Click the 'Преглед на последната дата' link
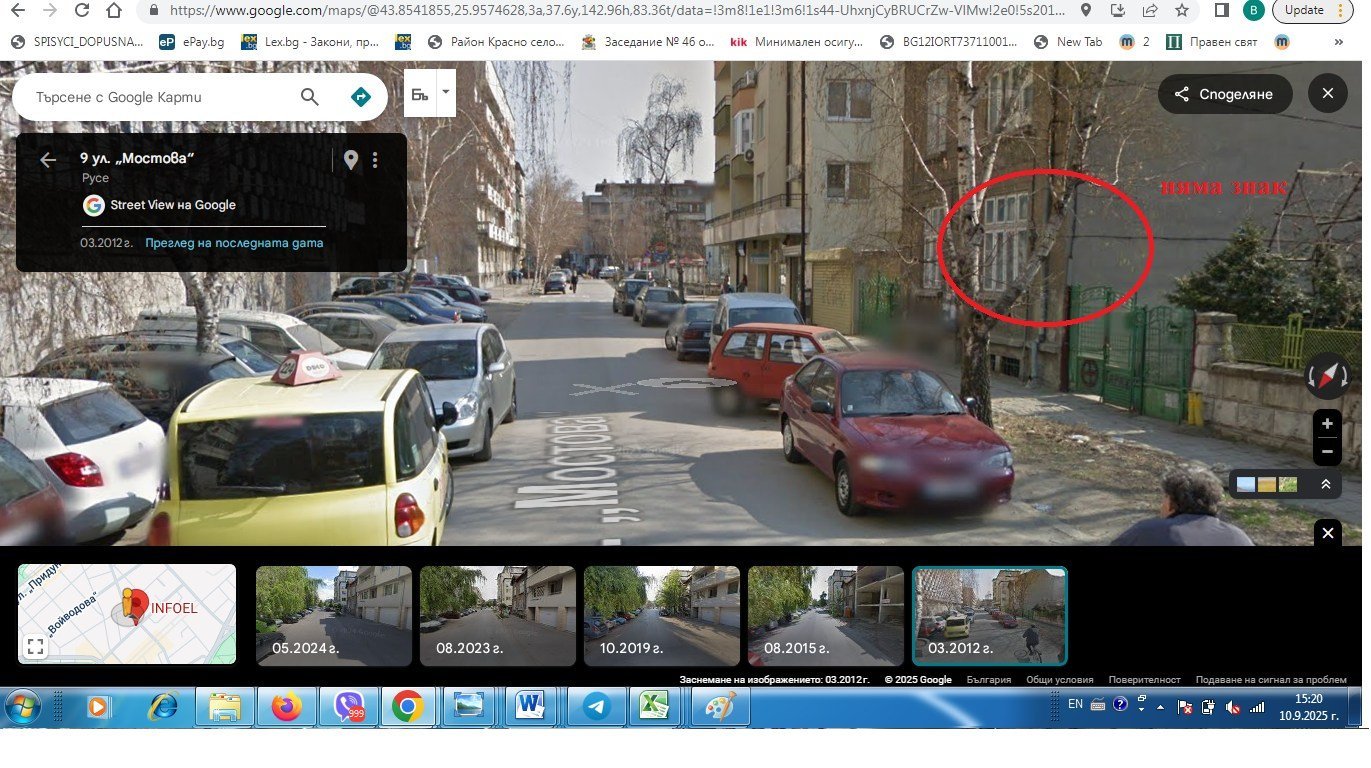 click(234, 243)
